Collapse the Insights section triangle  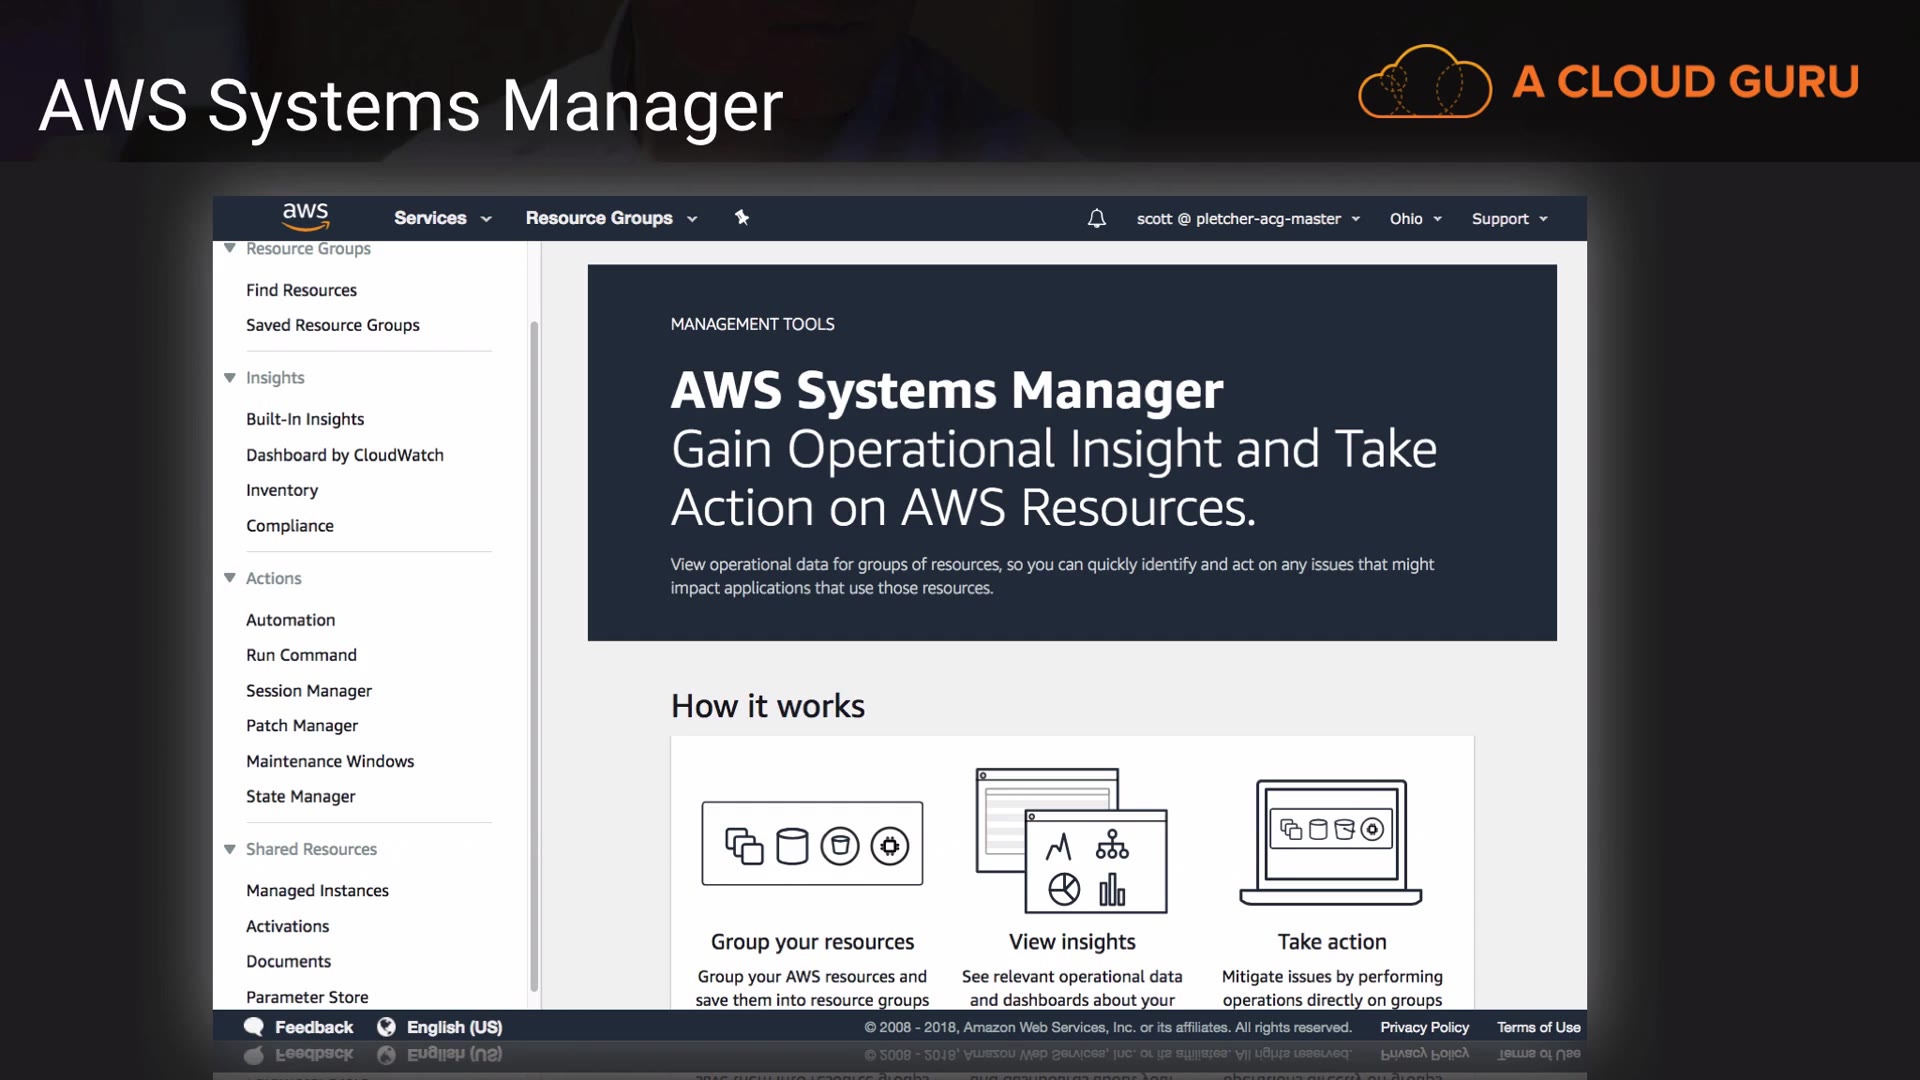point(230,377)
